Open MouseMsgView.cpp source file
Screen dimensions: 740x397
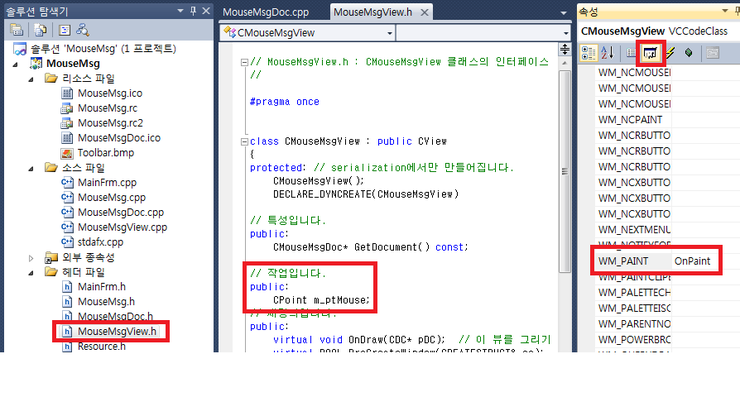122,227
